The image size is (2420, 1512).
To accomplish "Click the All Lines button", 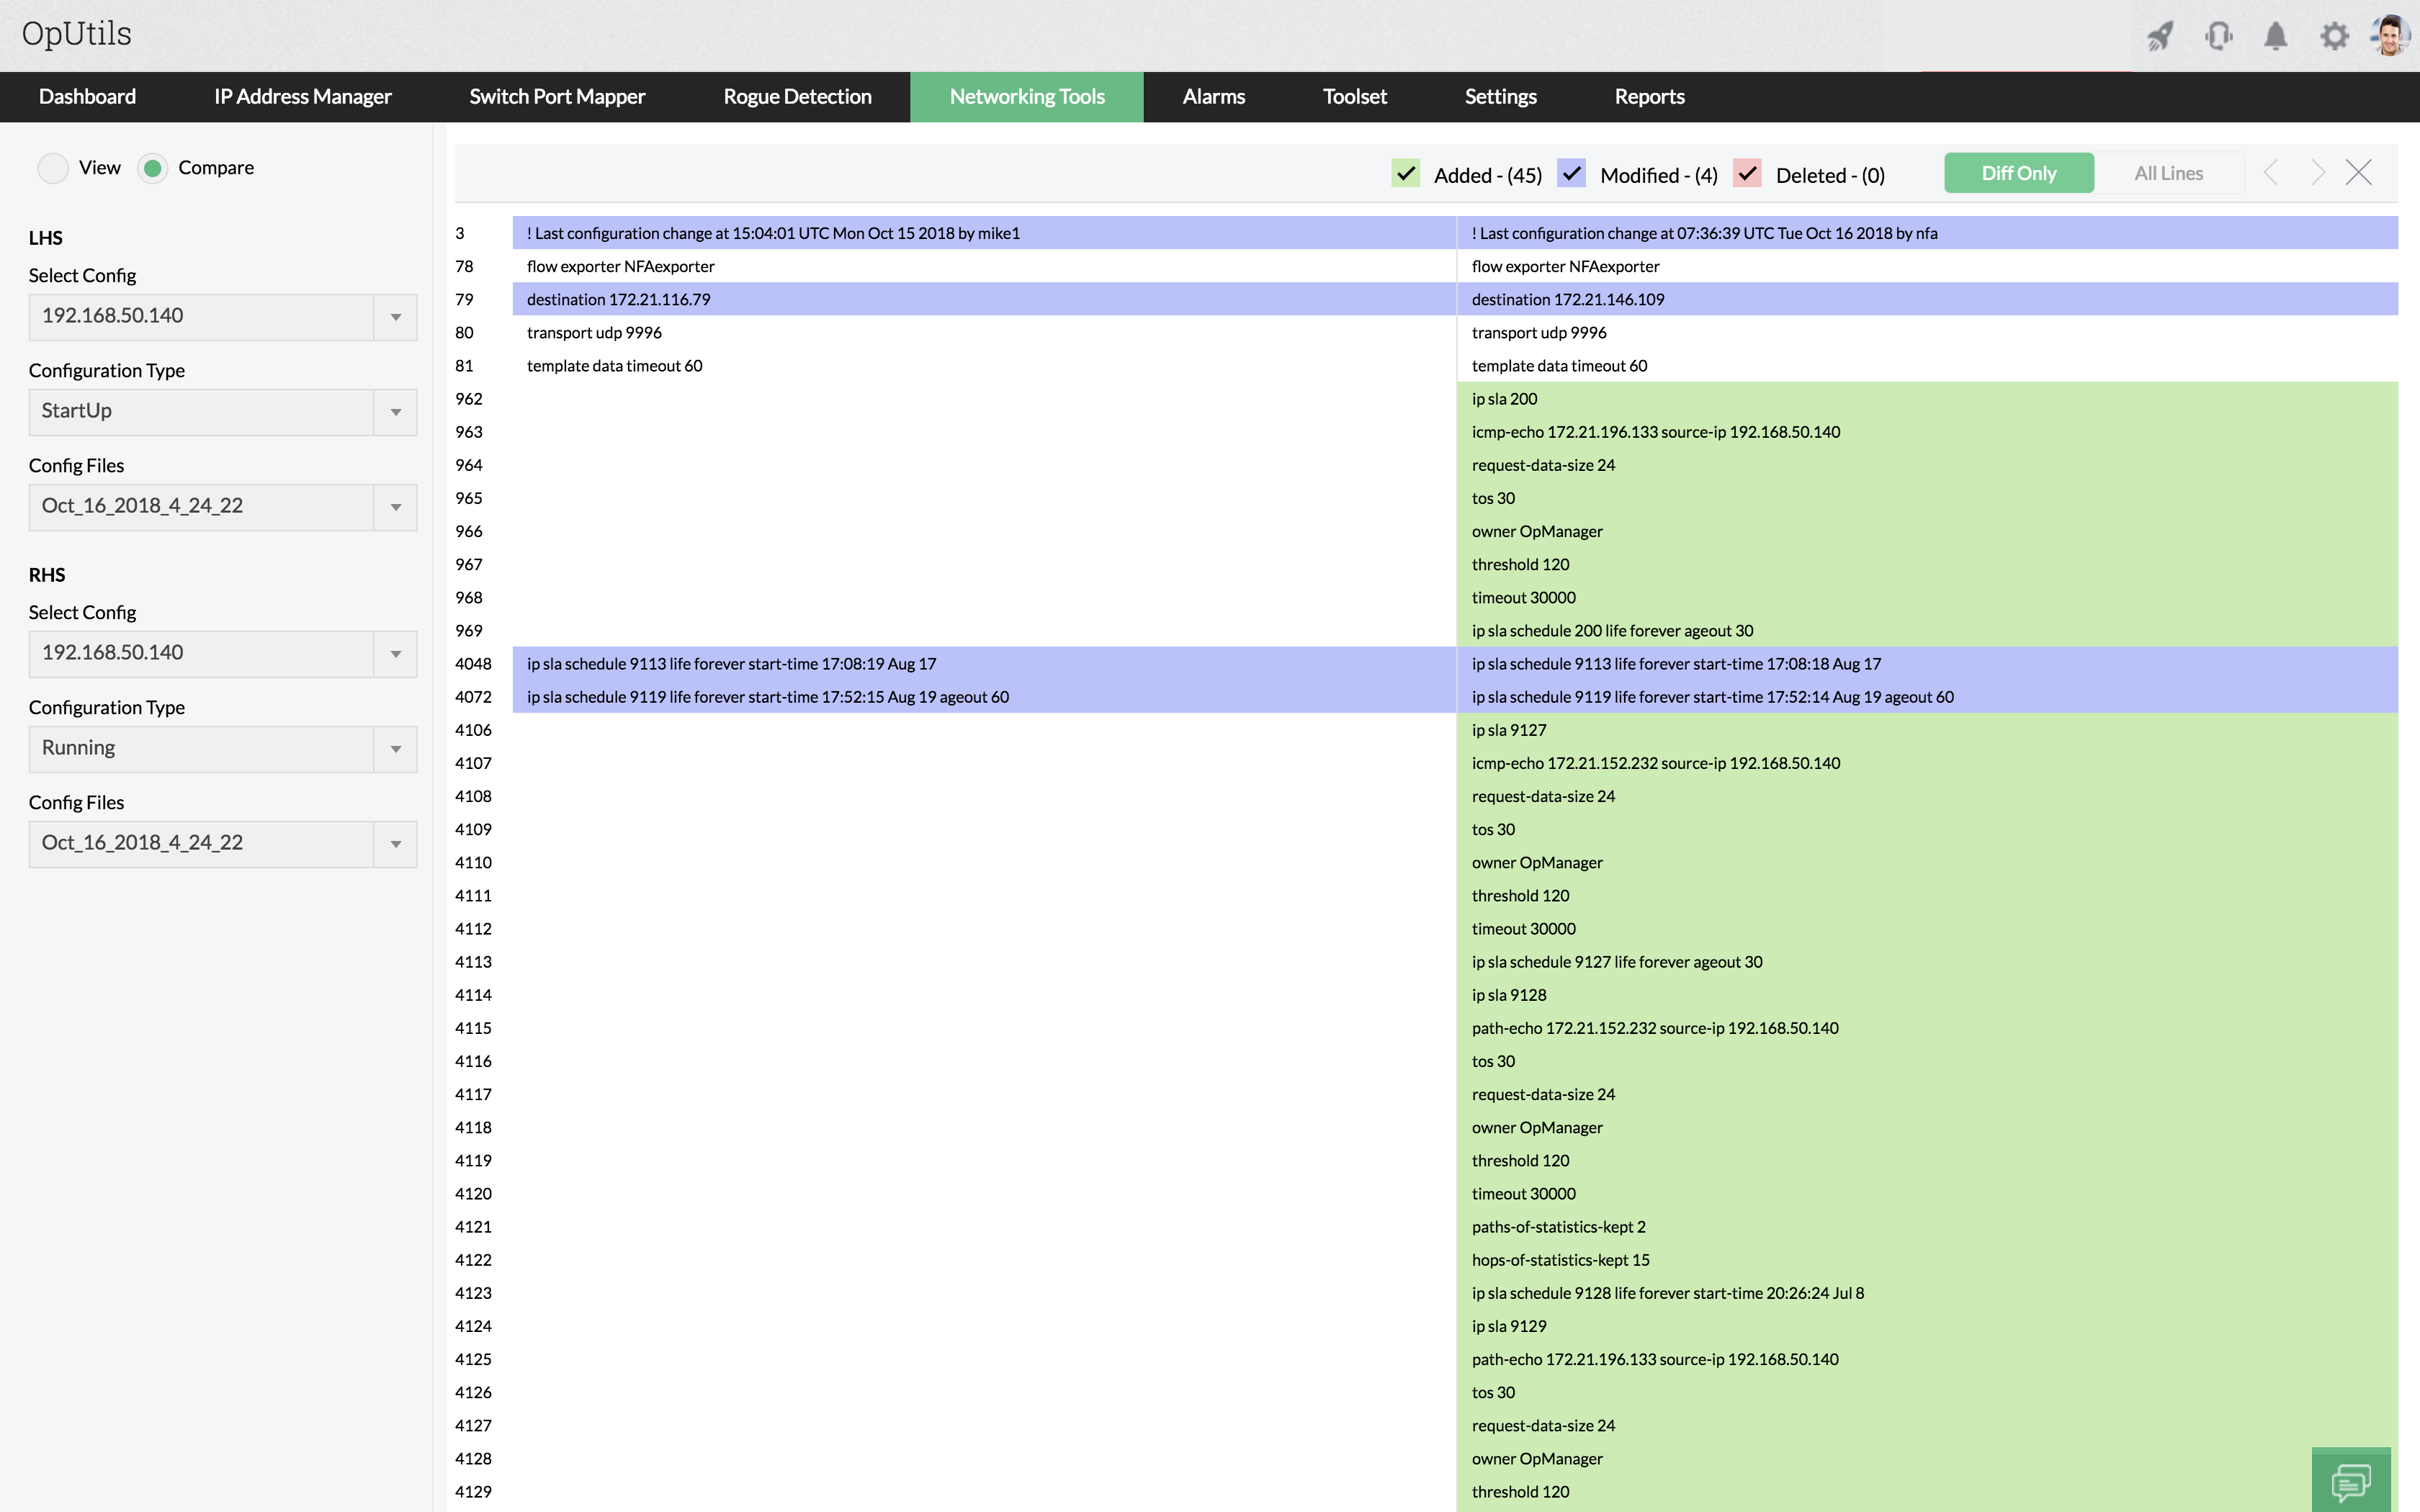I will [x=2168, y=173].
